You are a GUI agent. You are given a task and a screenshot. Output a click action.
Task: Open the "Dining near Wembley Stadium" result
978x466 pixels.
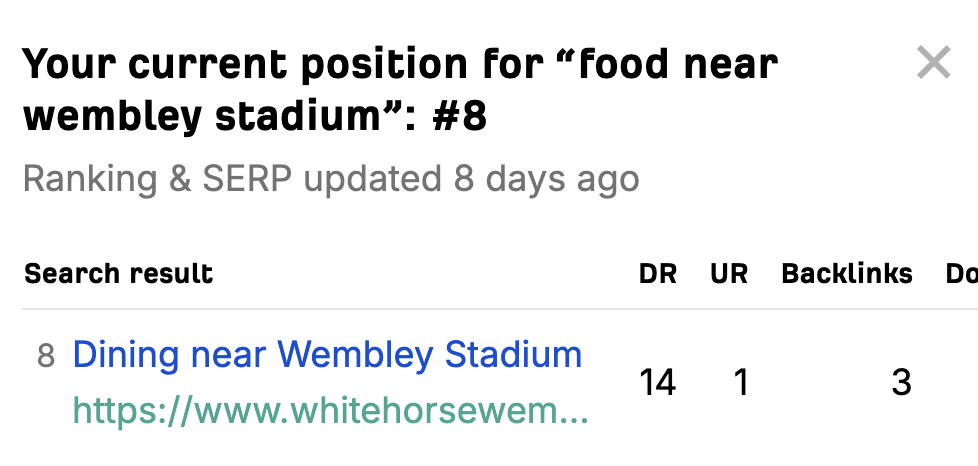point(327,355)
